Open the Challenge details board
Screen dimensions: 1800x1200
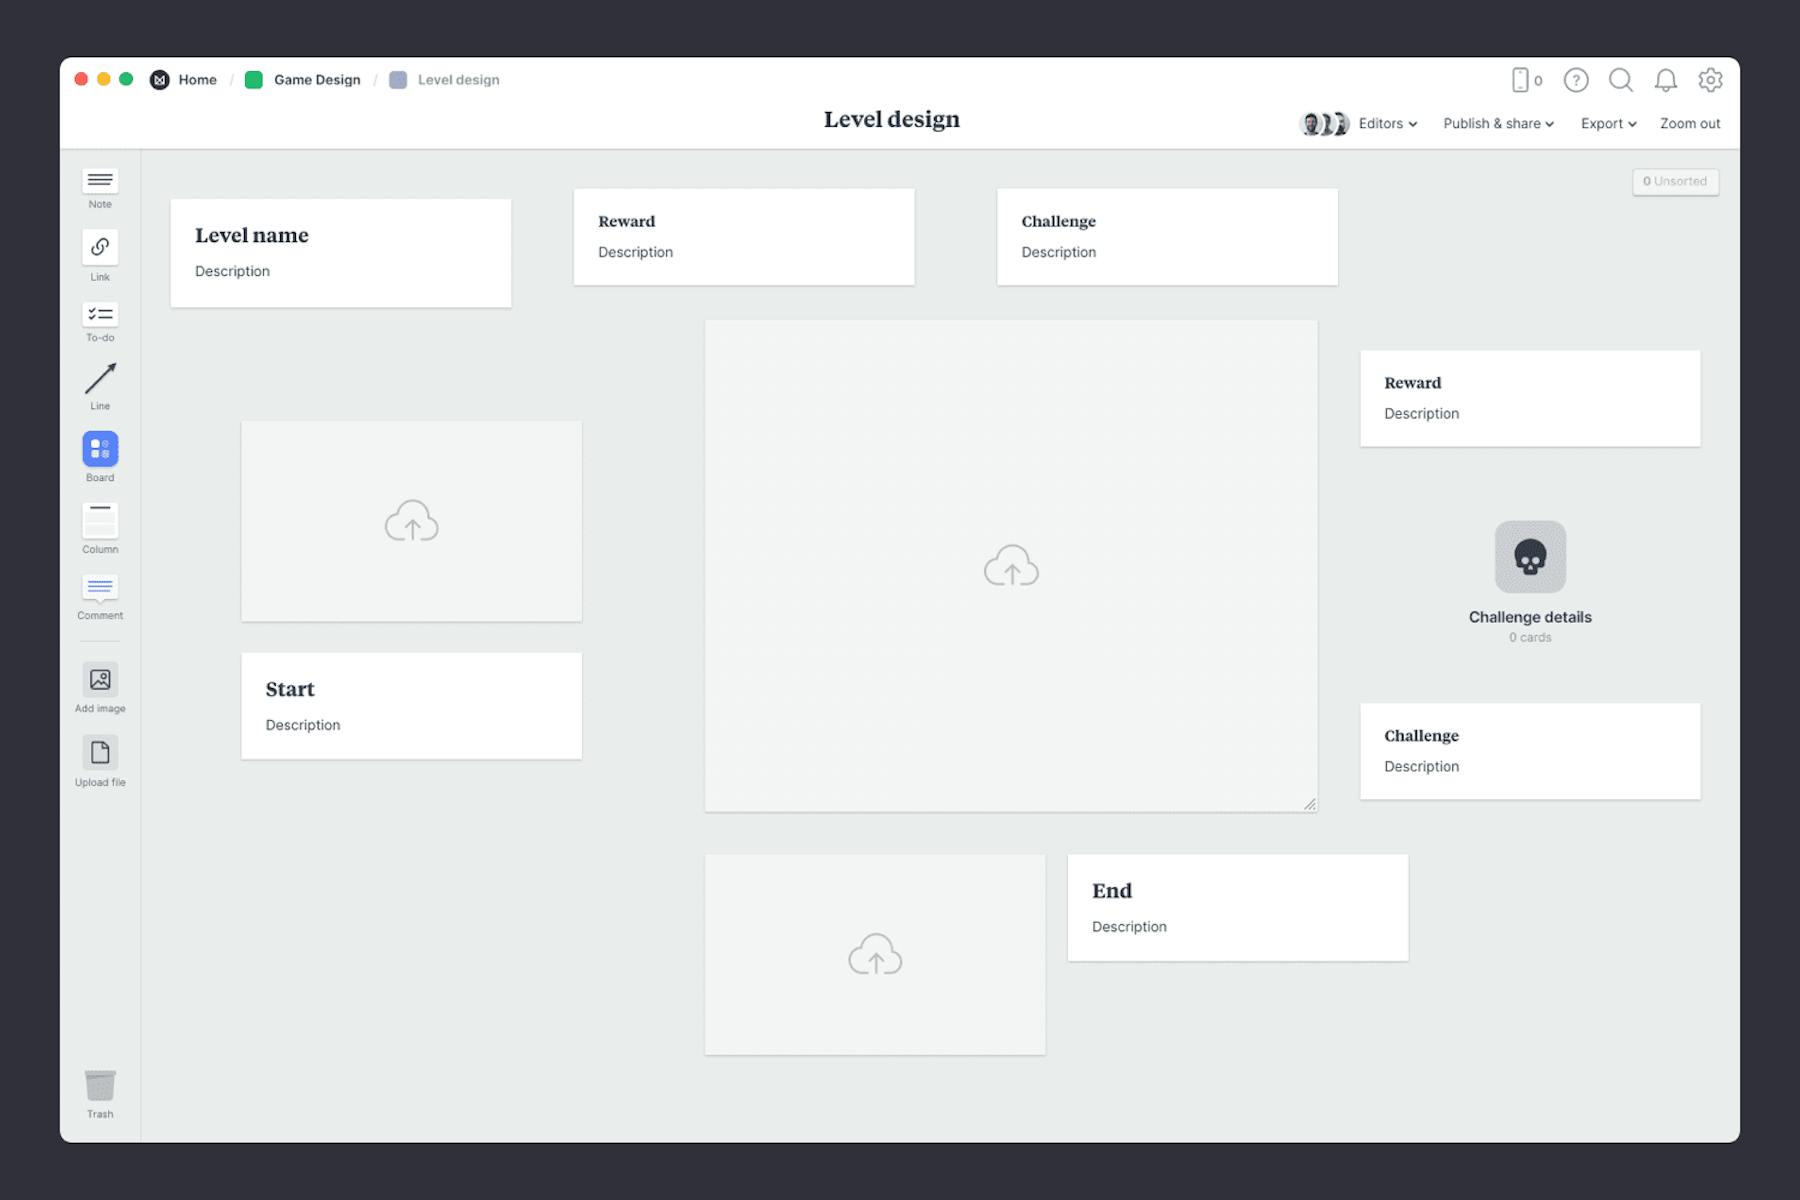(x=1529, y=557)
